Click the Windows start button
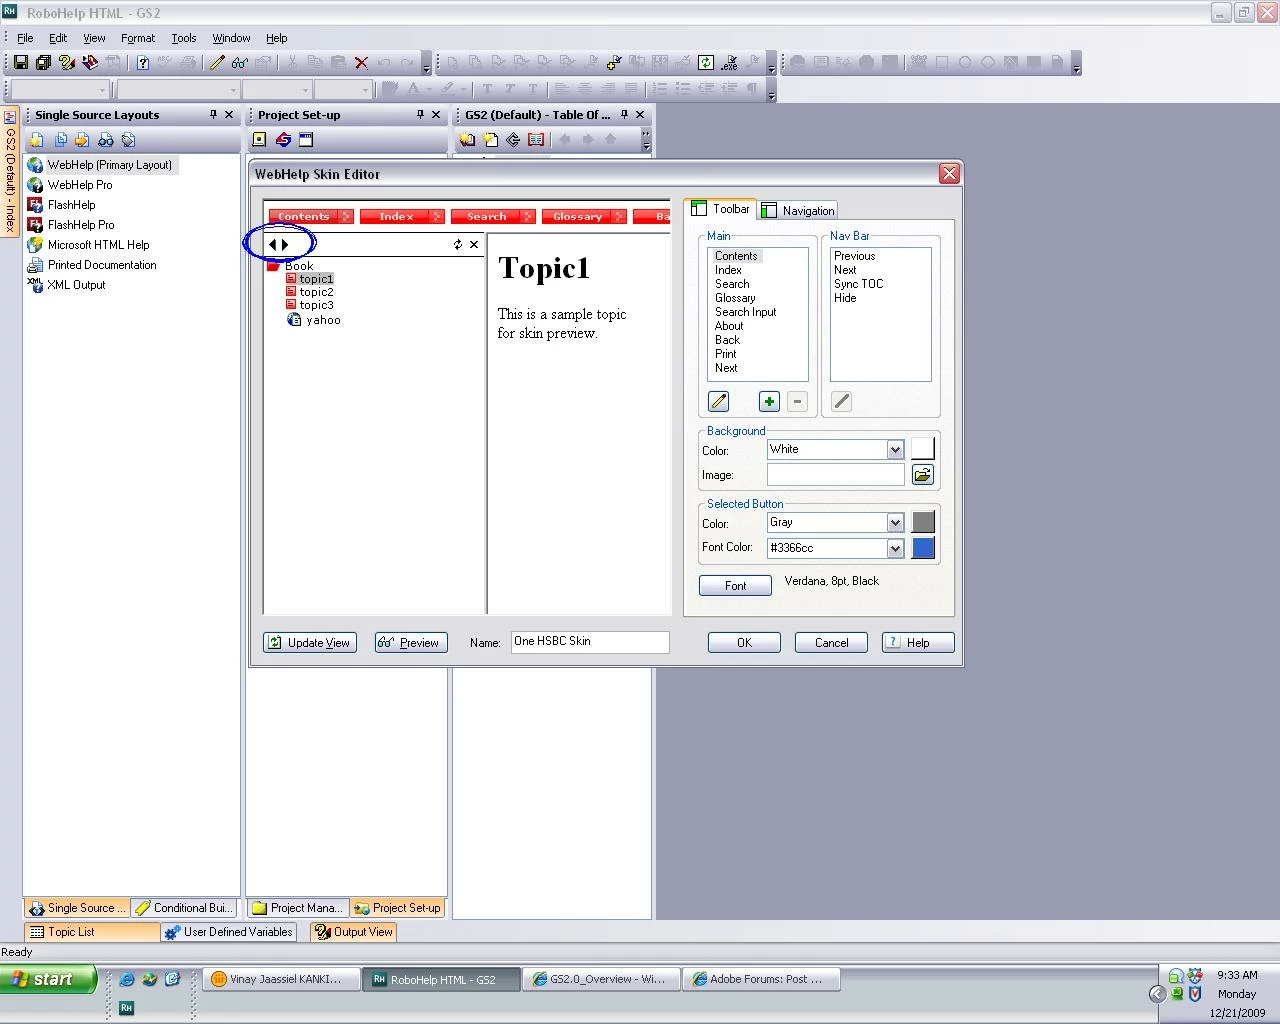 (49, 979)
